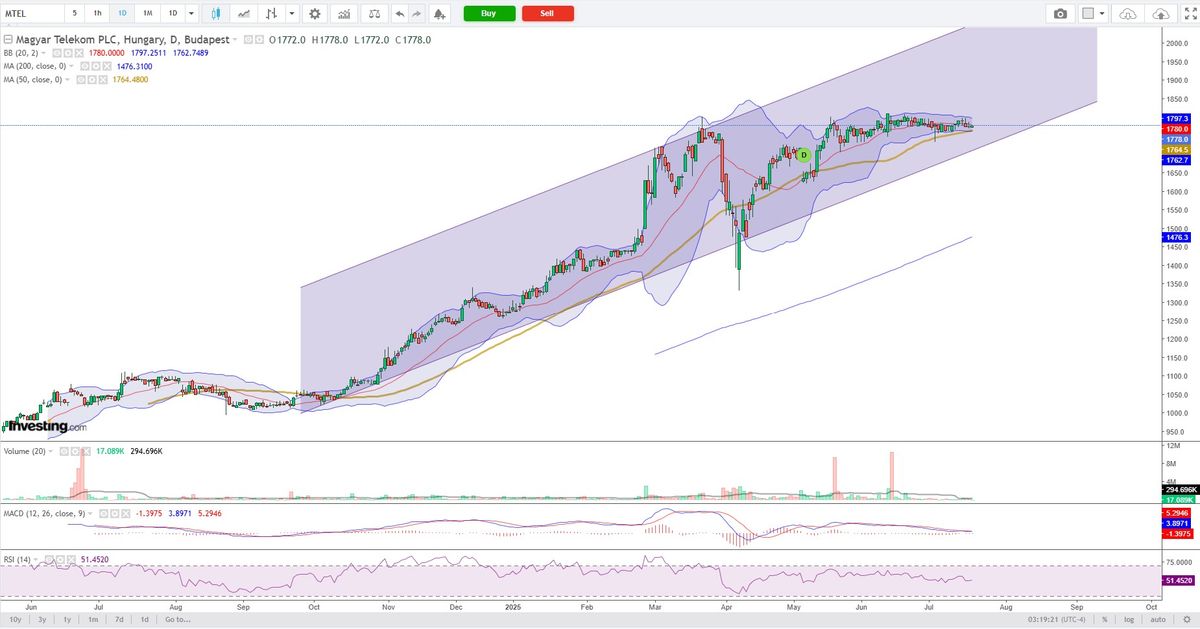Select the highlighted 1D interval
1200x629 pixels.
click(122, 14)
